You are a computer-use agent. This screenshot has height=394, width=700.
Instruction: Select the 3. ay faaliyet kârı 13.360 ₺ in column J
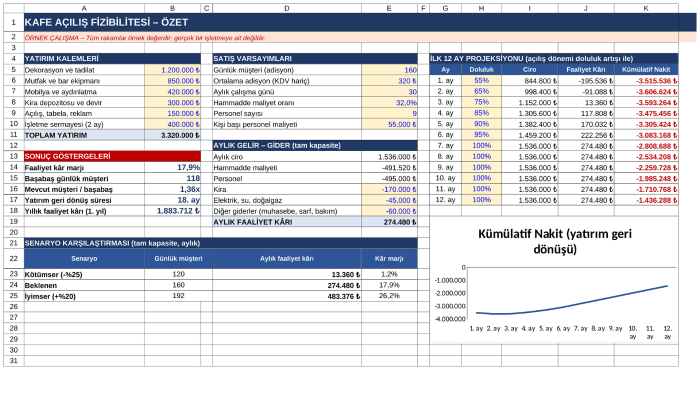click(x=586, y=102)
